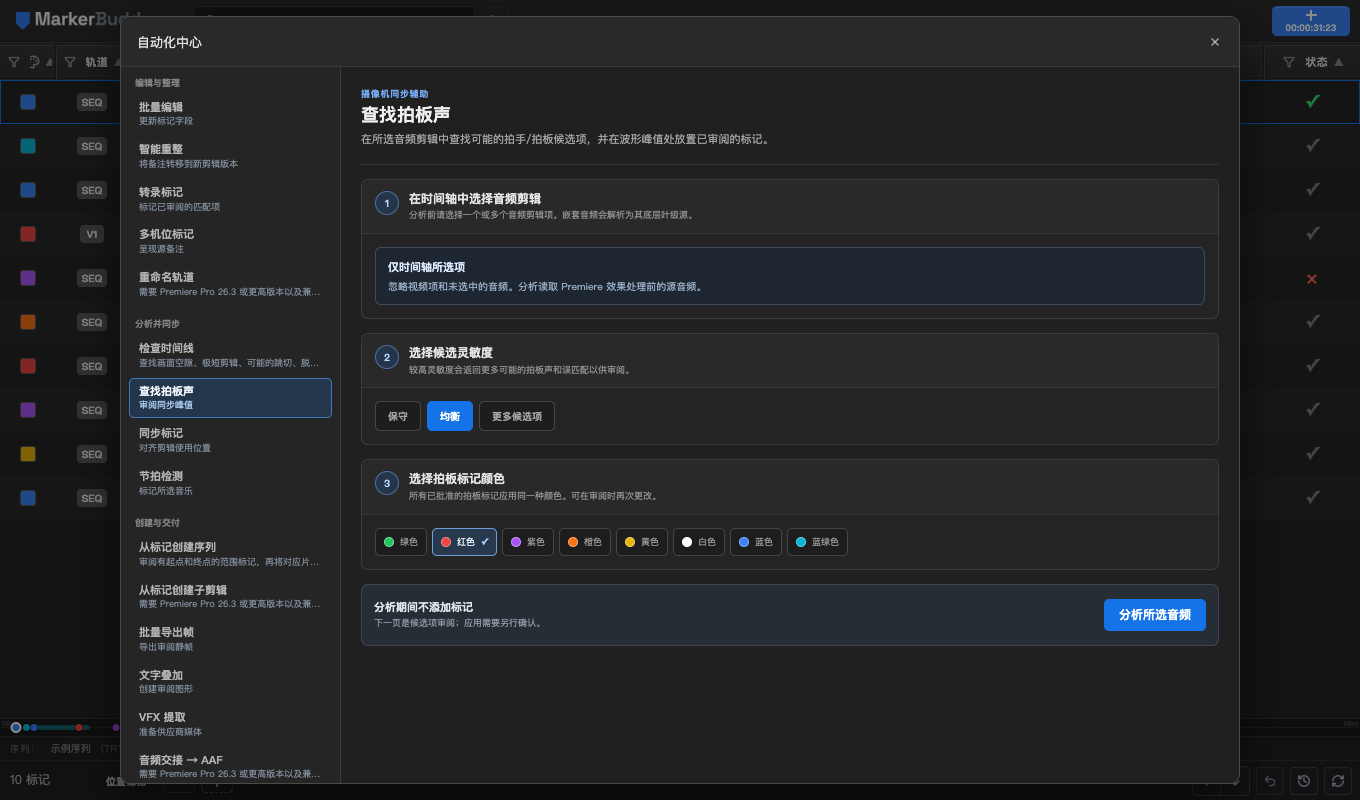
Task: Open the history clock icon in bottom bar
Action: pos(1303,780)
